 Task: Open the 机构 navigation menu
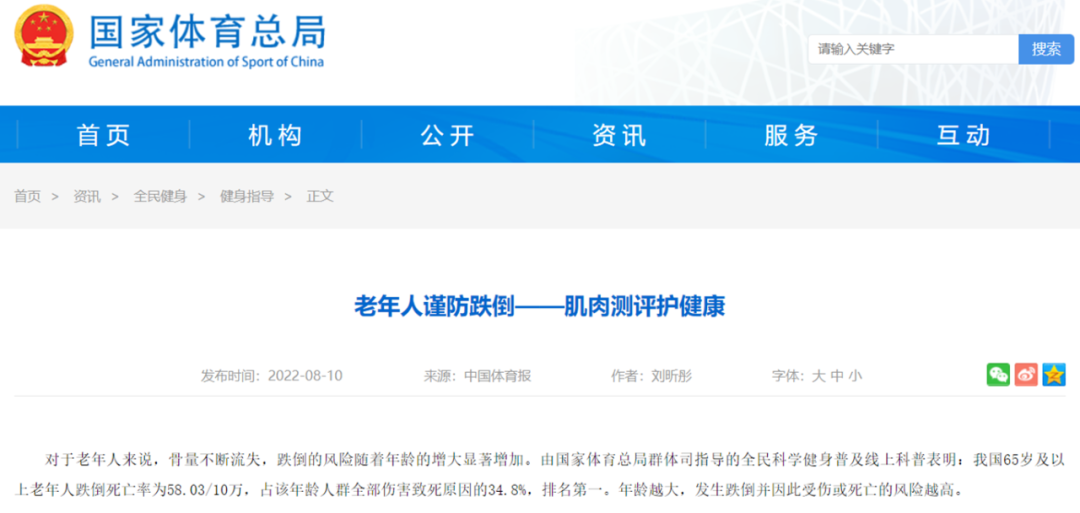click(275, 135)
